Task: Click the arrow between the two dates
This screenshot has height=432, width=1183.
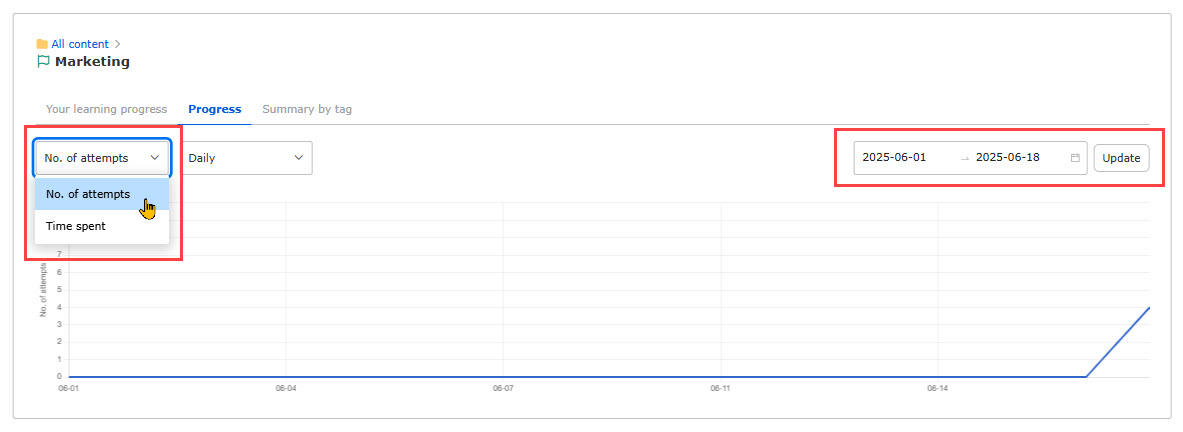Action: 964,158
